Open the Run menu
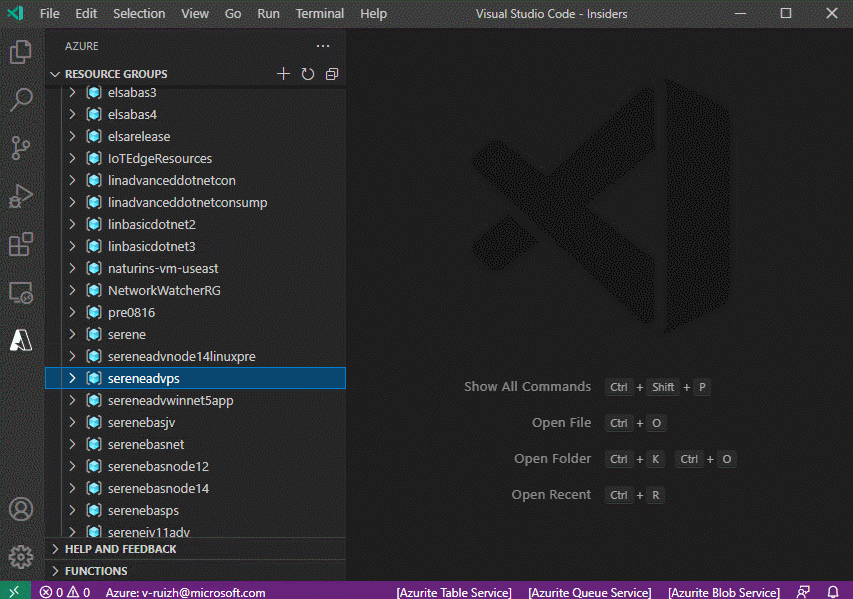The width and height of the screenshot is (853, 599). coord(268,14)
